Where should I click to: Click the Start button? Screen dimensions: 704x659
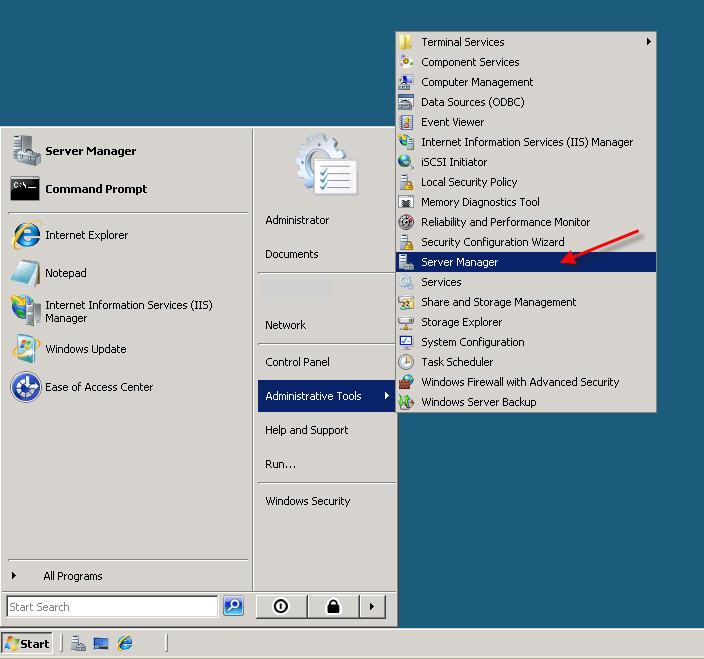(x=27, y=643)
